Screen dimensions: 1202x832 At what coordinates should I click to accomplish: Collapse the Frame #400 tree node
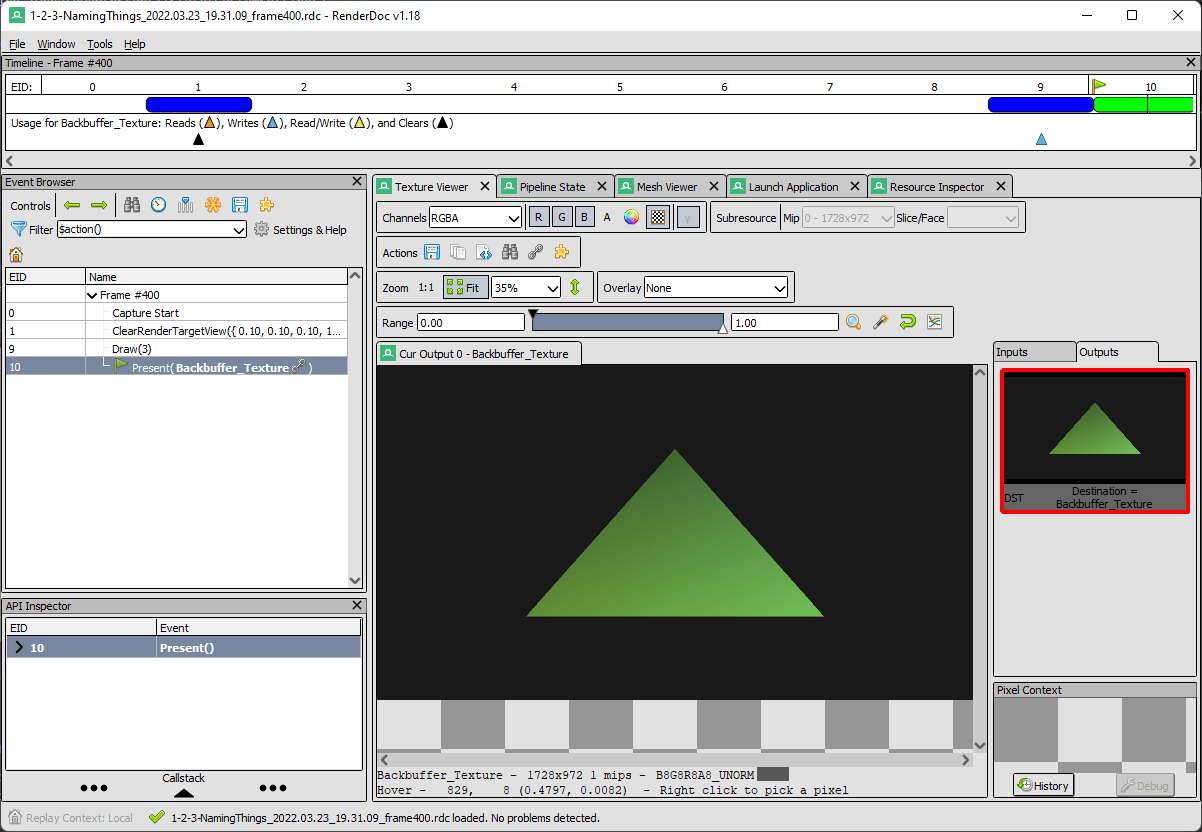(92, 296)
